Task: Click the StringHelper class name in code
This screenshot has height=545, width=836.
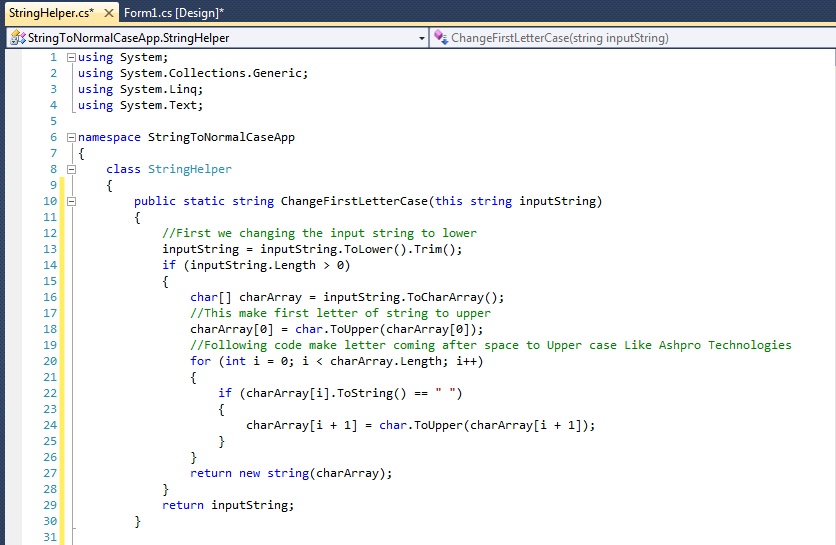Action: click(190, 169)
